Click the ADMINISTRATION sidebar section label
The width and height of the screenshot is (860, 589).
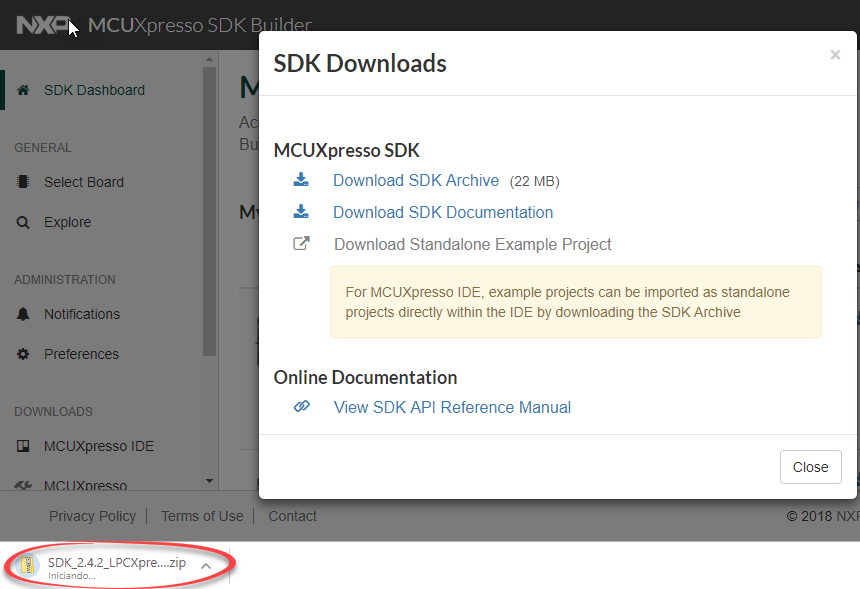point(65,280)
